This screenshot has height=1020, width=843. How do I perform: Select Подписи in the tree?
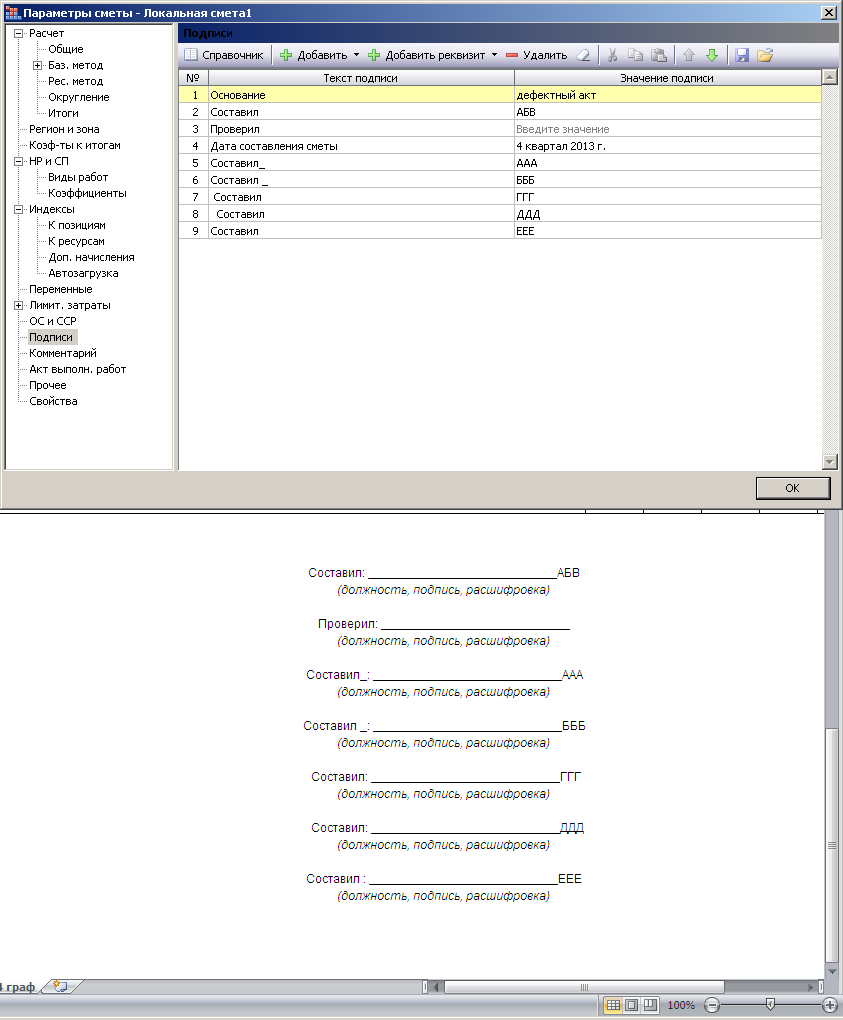coord(51,337)
